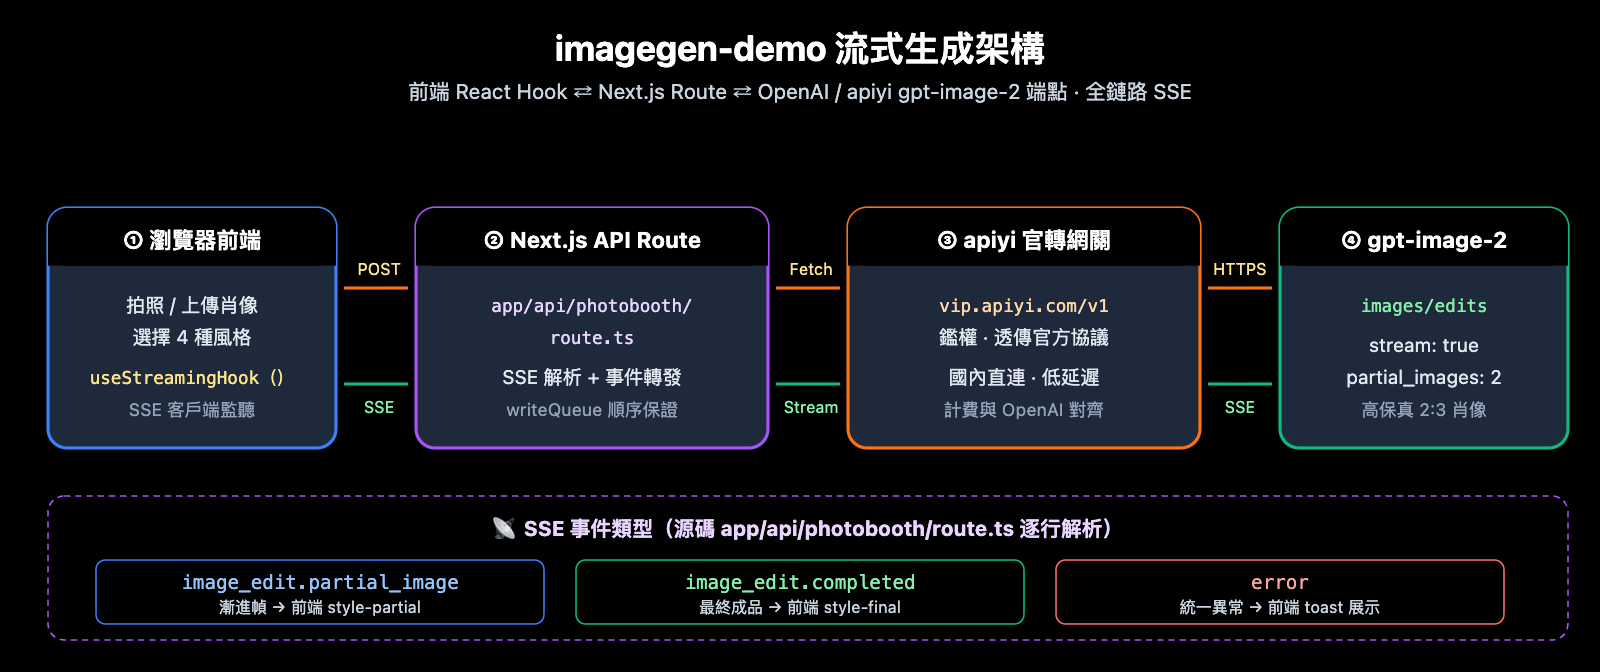Viewport: 1600px width, 672px height.
Task: Click the text 統一異常 → 前端 toast 展示
Action: [1280, 607]
